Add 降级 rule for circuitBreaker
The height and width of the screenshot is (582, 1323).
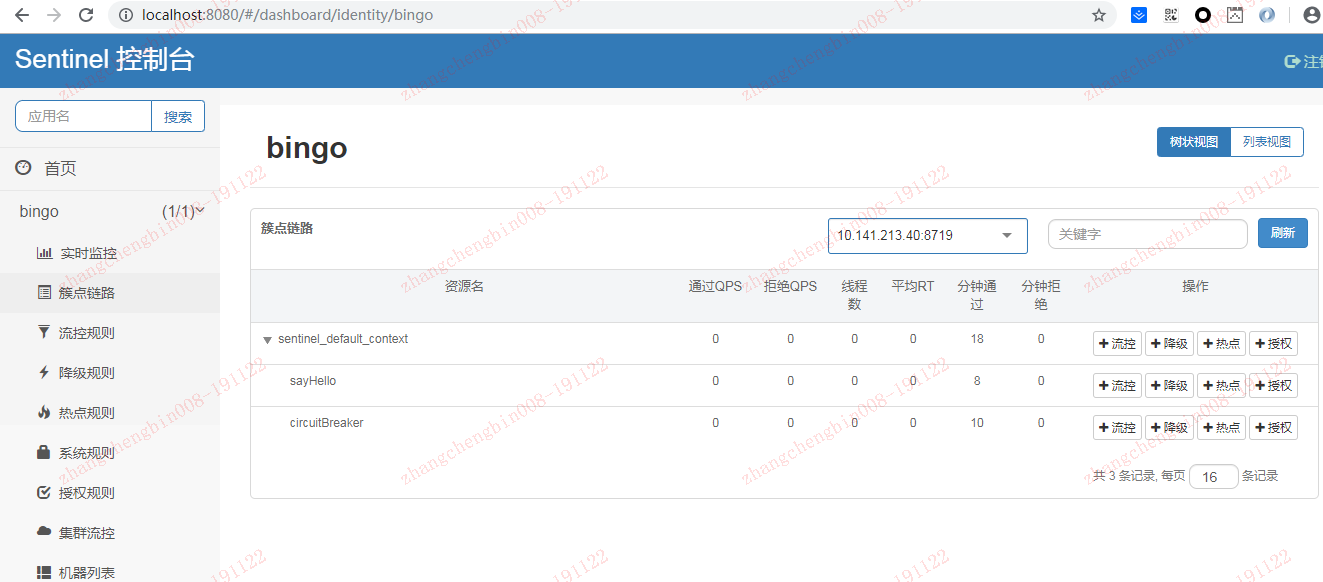[1169, 428]
